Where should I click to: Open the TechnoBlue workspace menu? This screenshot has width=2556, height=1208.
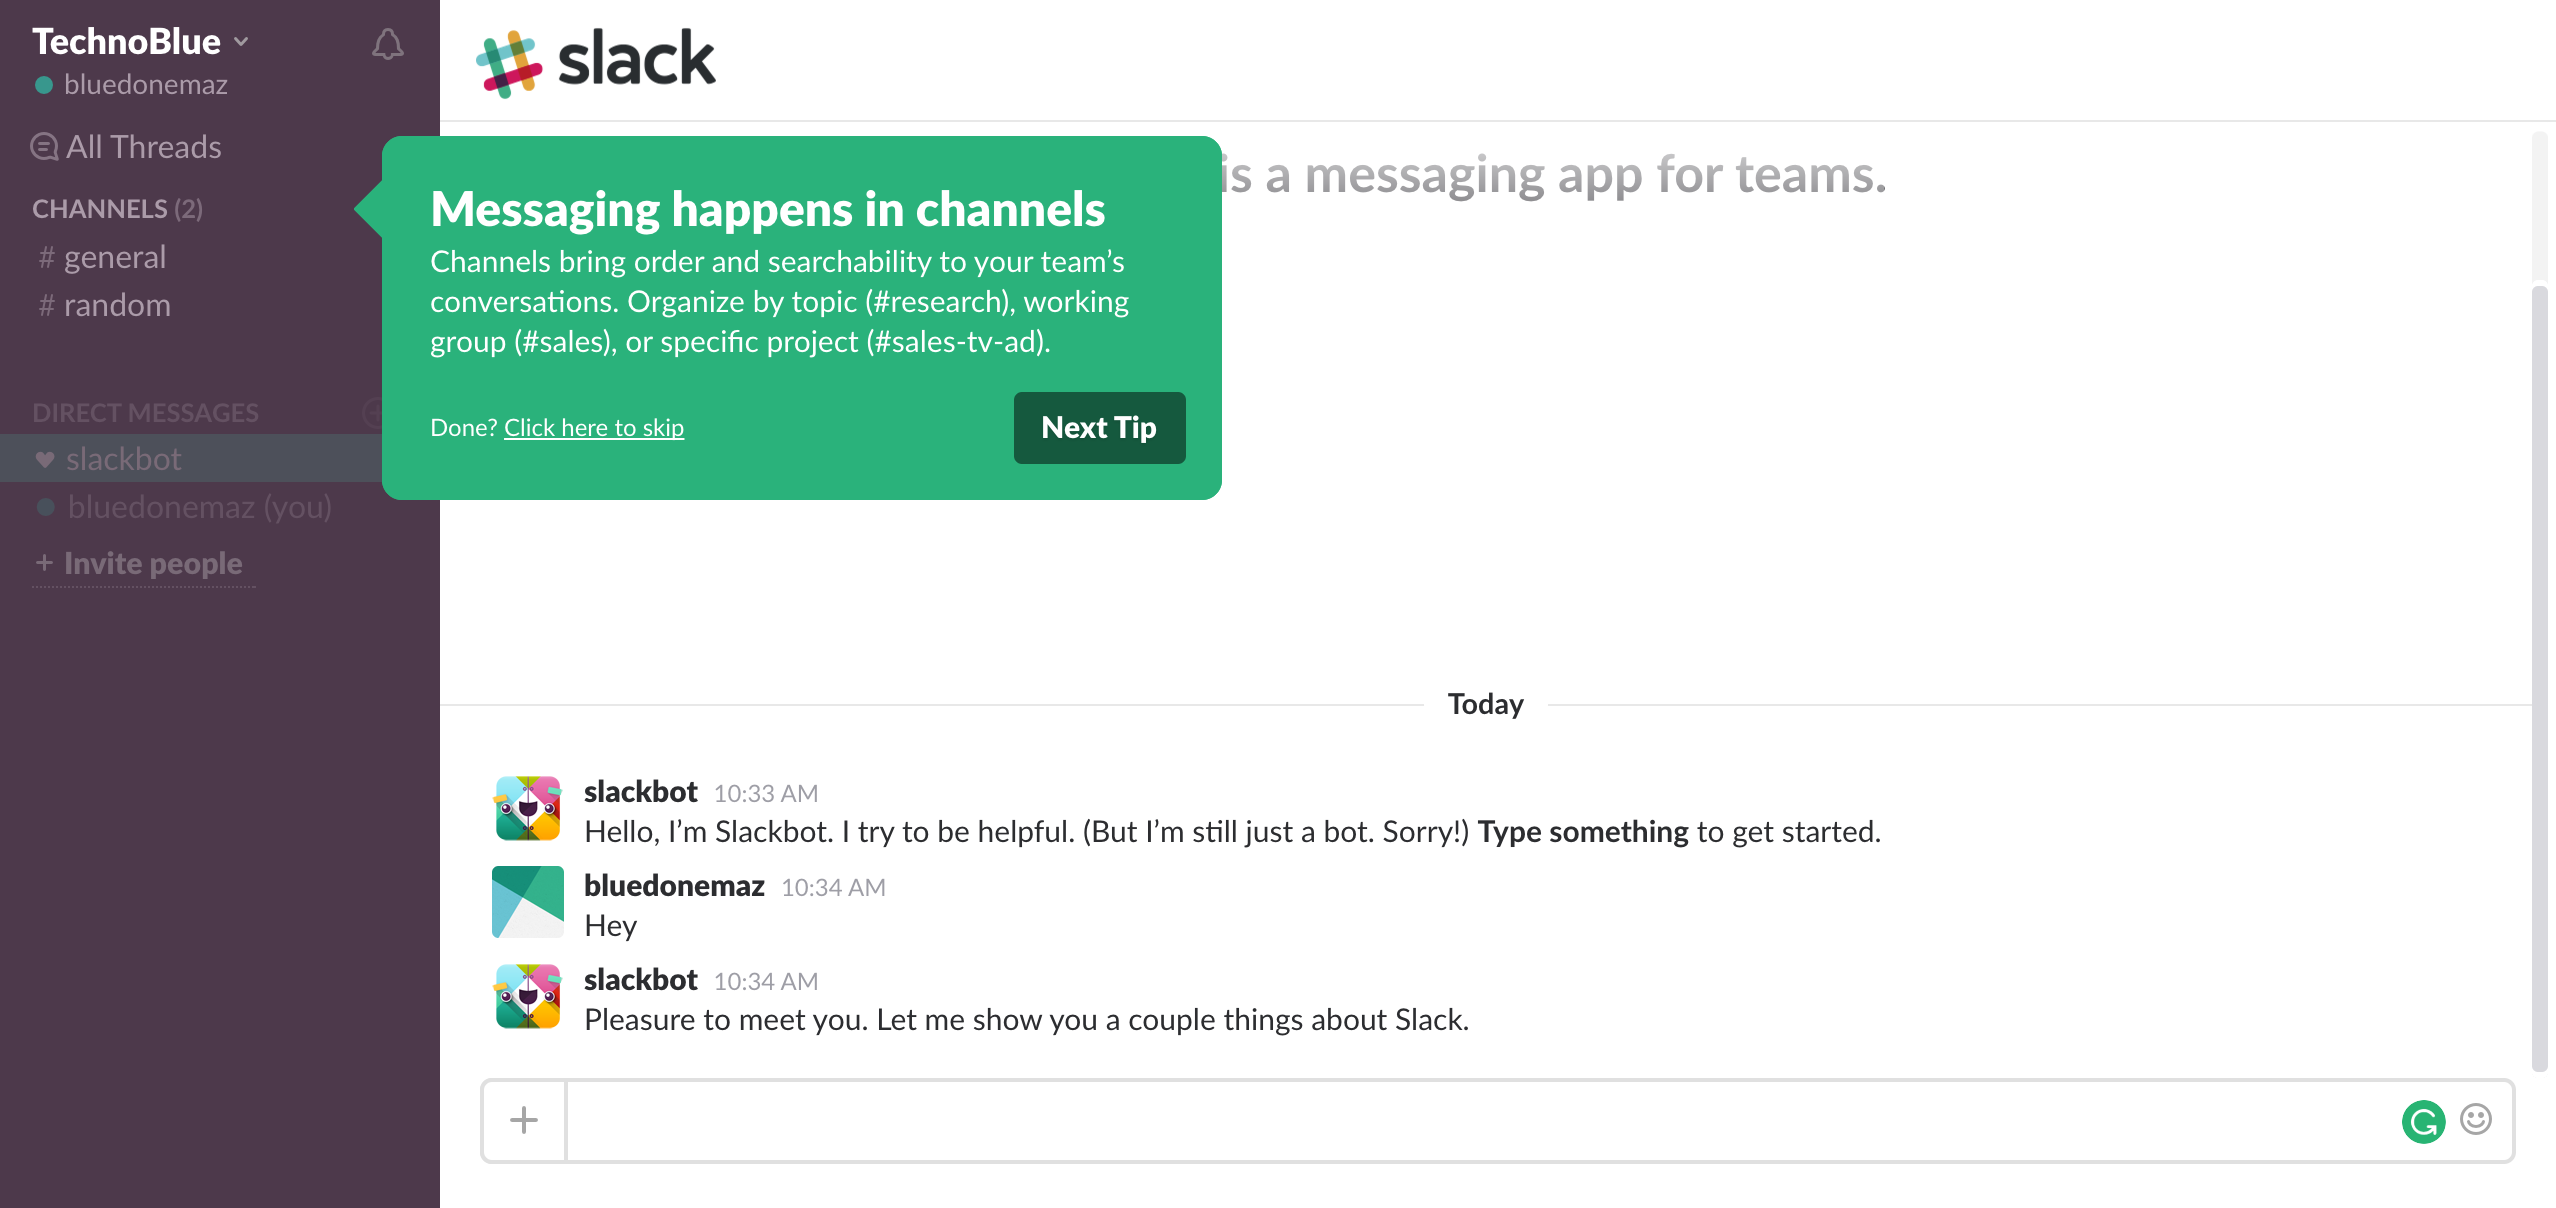coord(132,41)
